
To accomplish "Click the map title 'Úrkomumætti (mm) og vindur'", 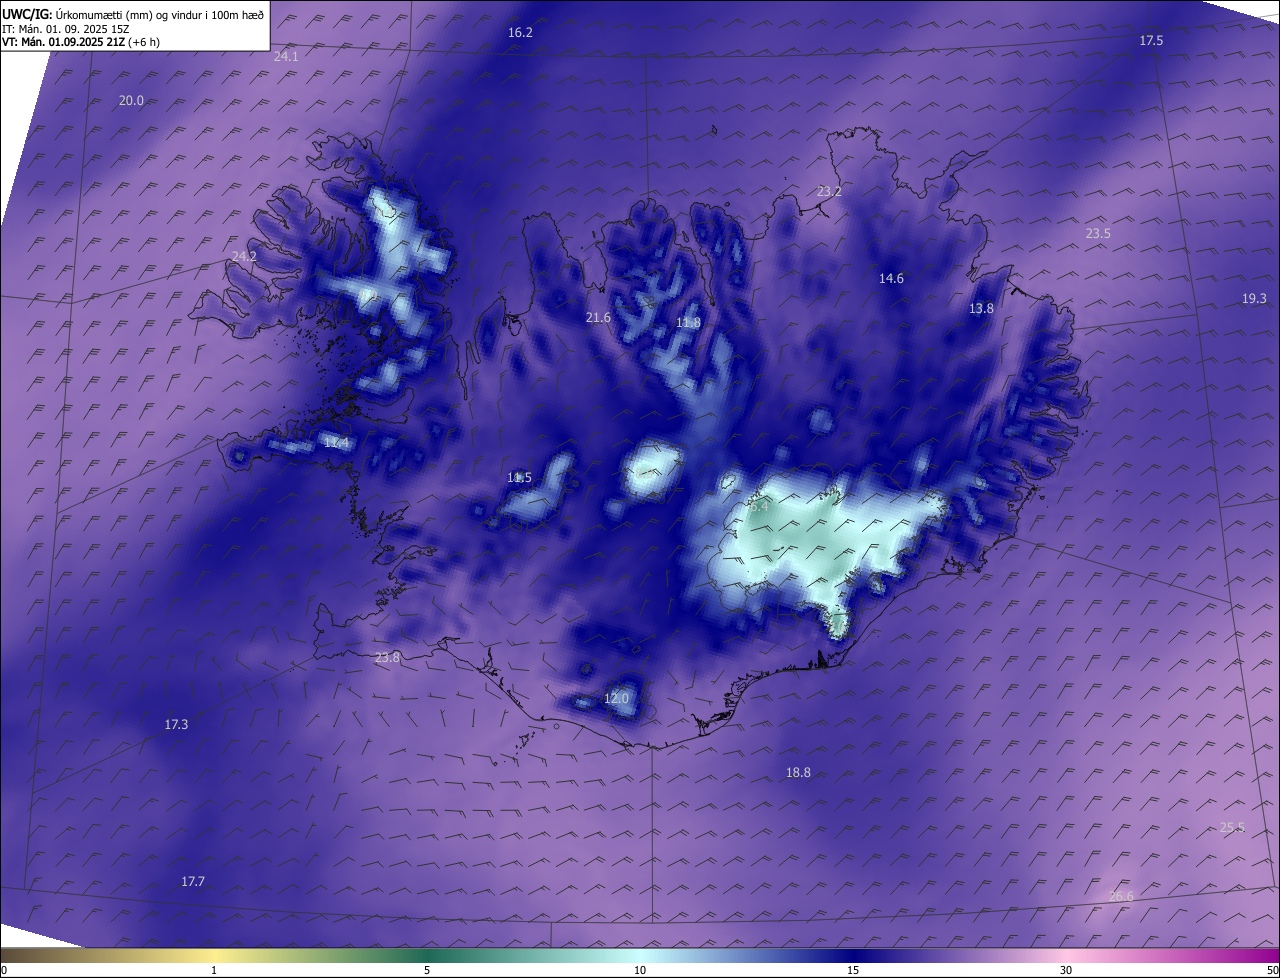I will pyautogui.click(x=130, y=15).
